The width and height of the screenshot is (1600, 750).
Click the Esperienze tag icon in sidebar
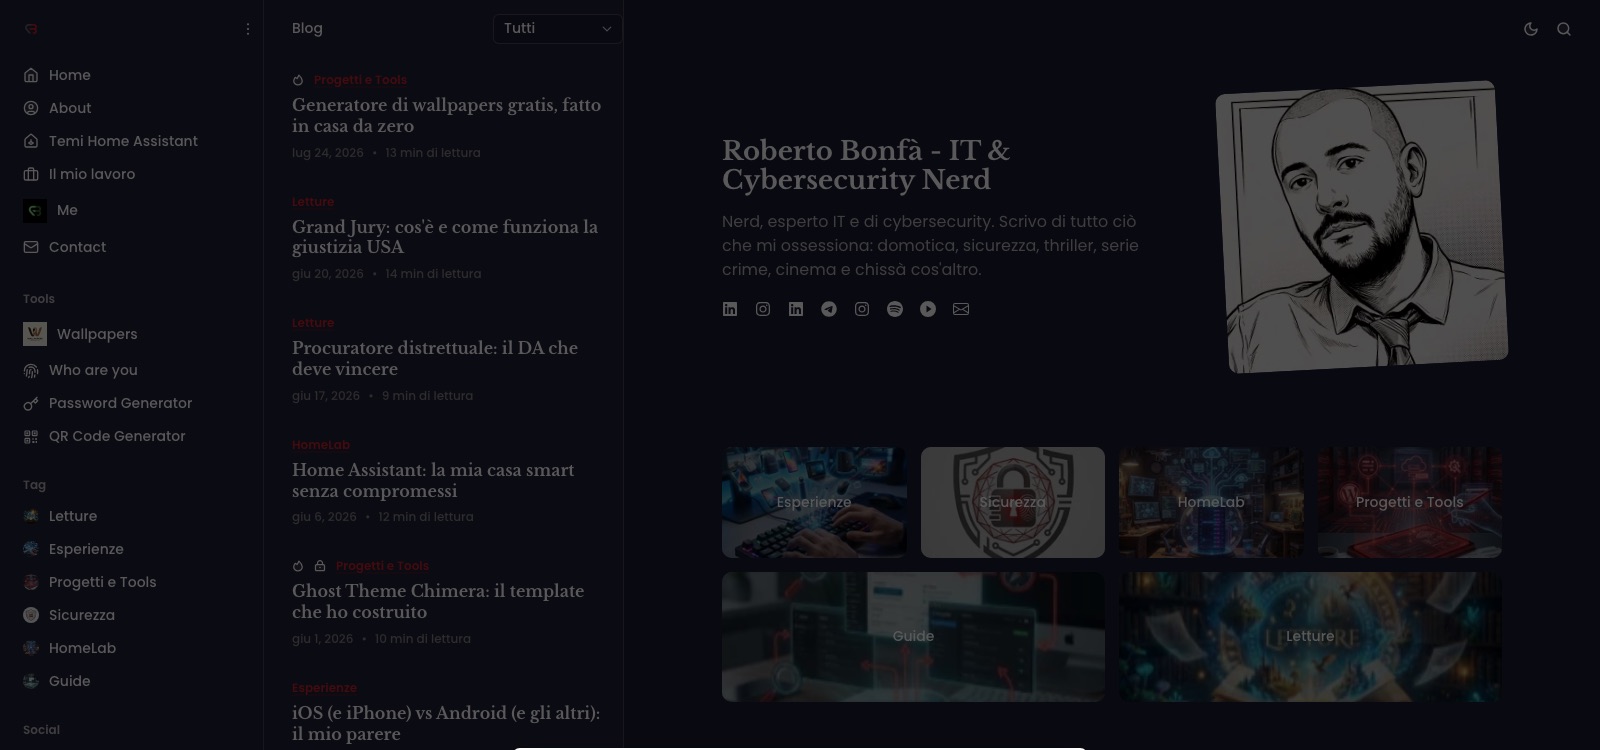point(31,549)
